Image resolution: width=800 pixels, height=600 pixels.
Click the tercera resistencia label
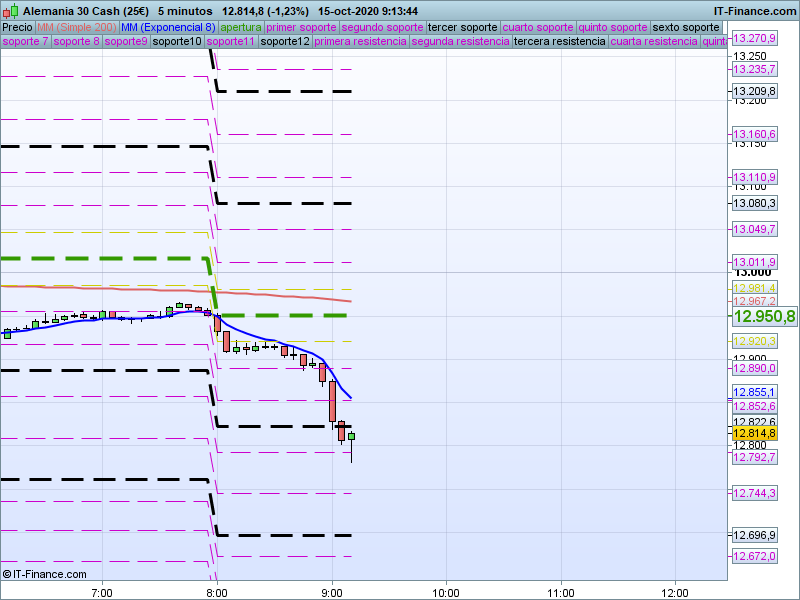click(559, 42)
